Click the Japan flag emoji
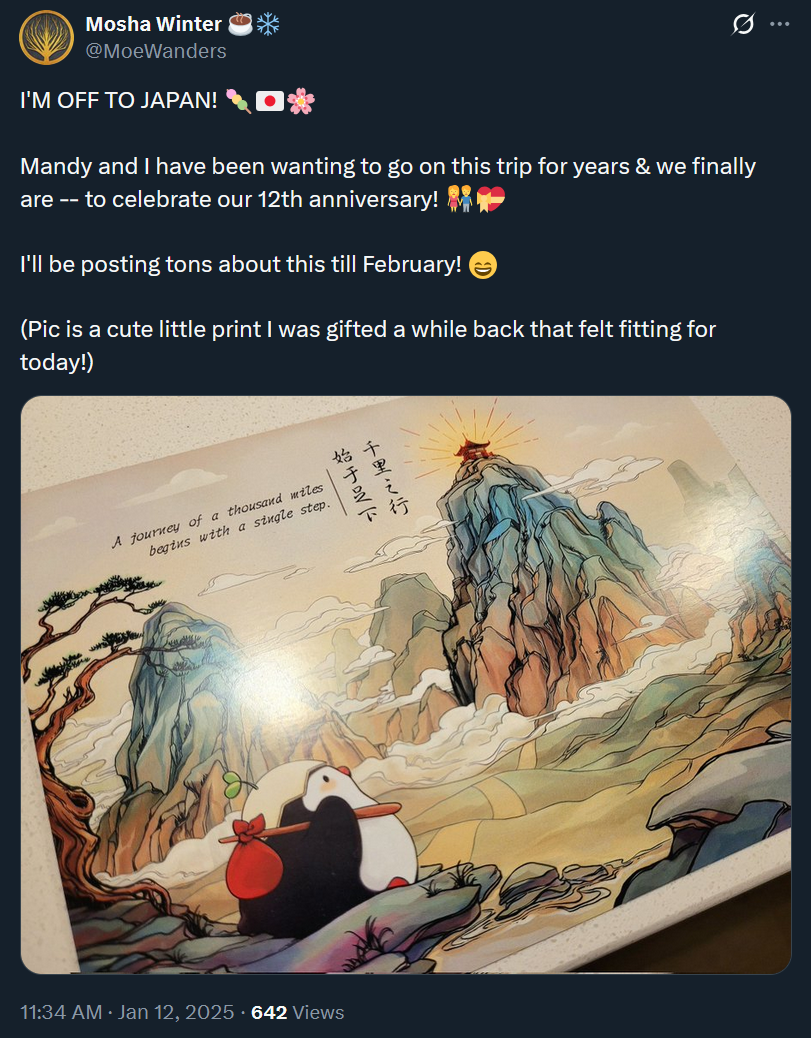811x1038 pixels. coord(269,101)
